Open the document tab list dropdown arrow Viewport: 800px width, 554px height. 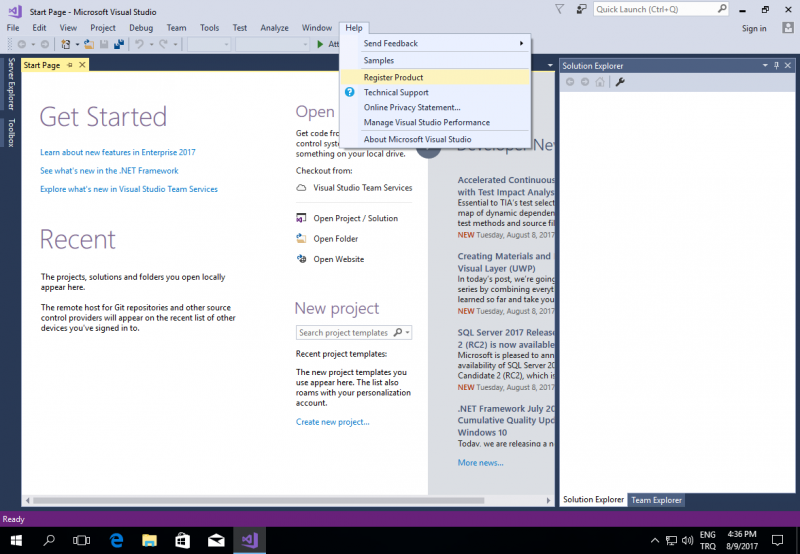tap(550, 65)
